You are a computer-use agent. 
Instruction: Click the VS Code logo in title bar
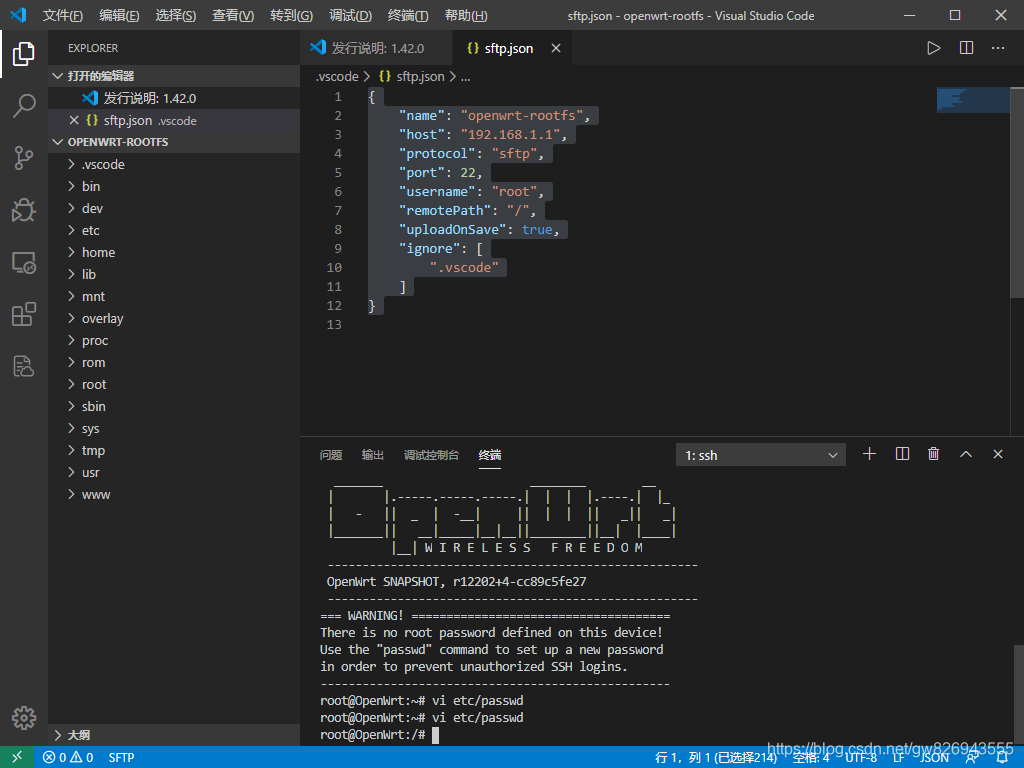[18, 15]
